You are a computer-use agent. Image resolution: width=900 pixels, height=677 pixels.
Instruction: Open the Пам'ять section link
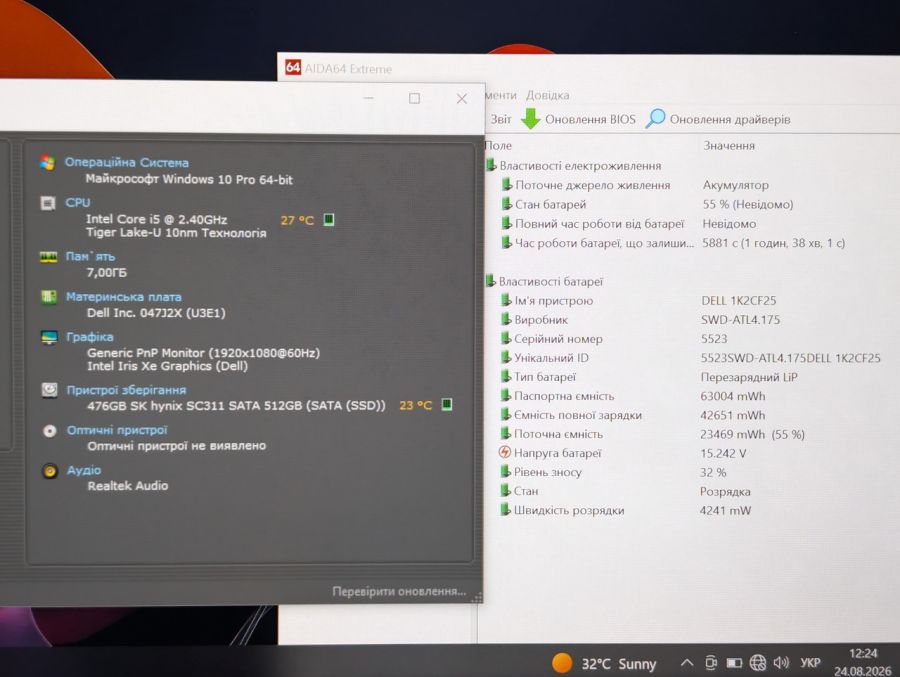(90, 256)
